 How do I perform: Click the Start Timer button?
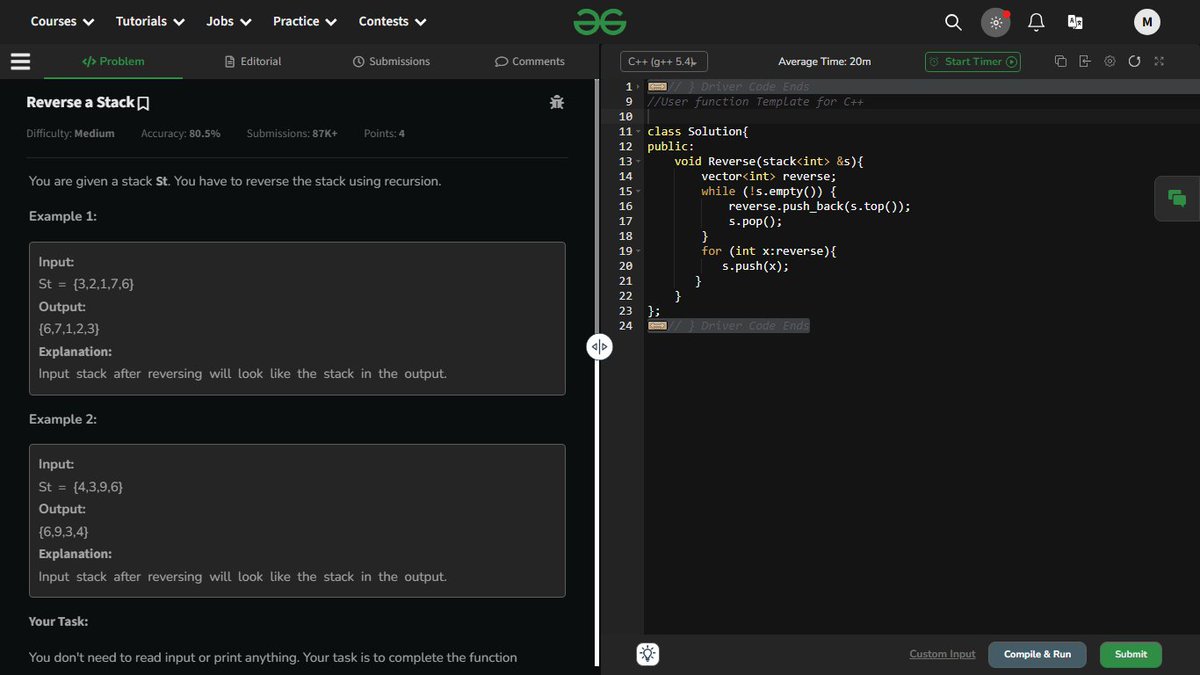pyautogui.click(x=973, y=62)
